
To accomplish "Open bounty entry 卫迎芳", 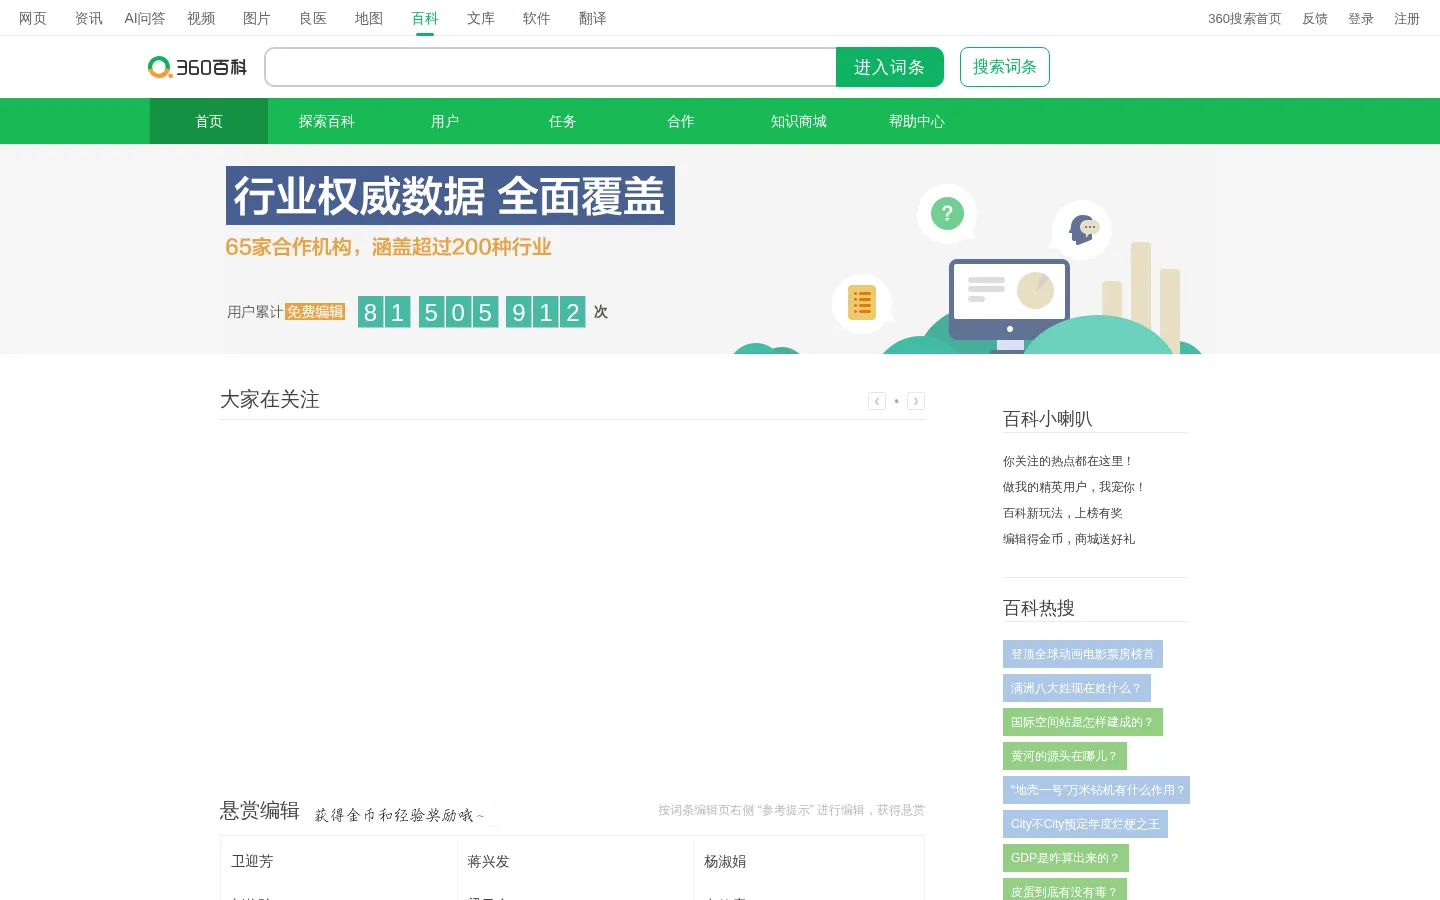I will (x=252, y=861).
